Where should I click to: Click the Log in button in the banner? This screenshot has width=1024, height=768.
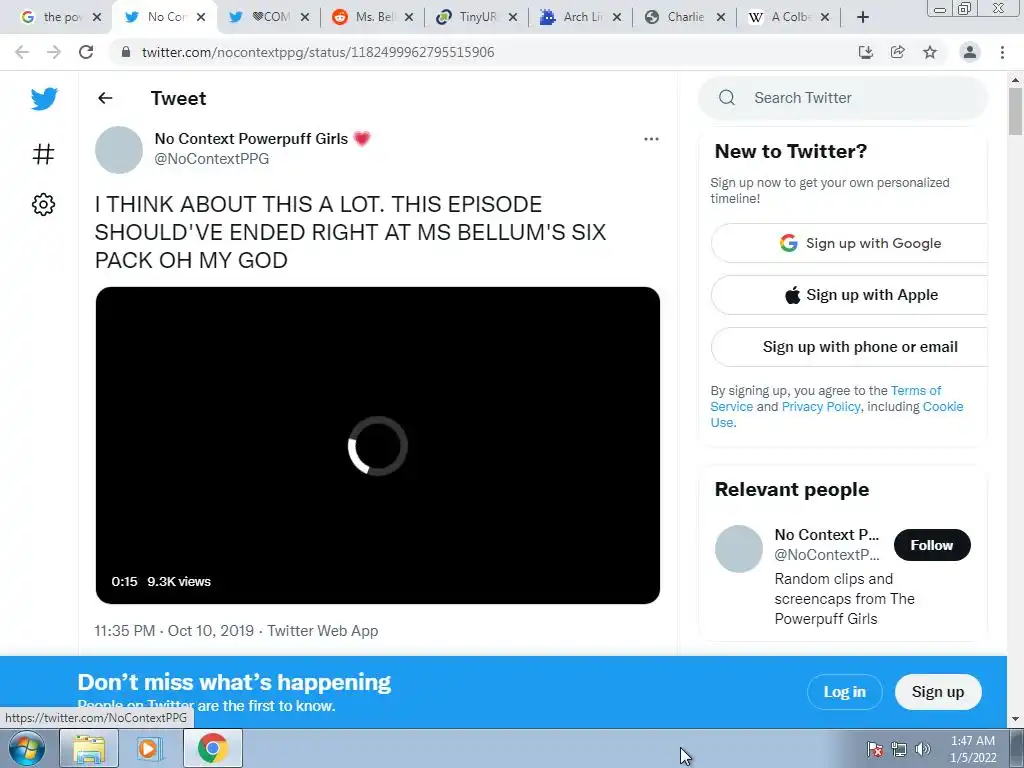pos(844,692)
